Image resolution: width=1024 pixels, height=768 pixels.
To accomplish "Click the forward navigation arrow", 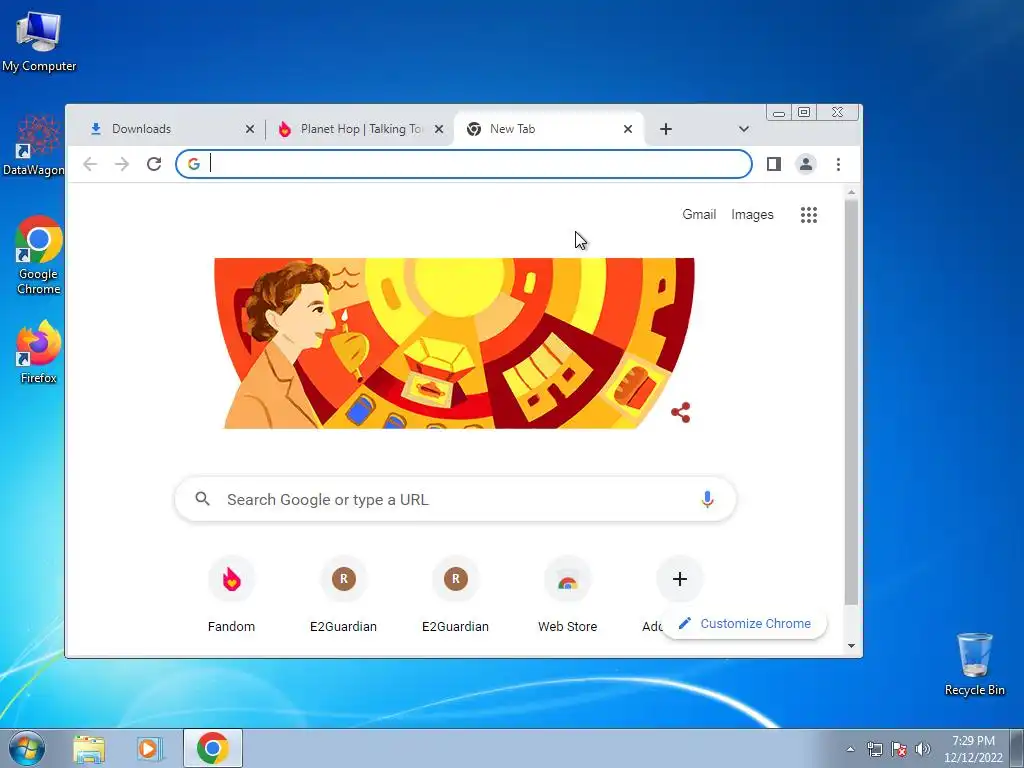I will (122, 164).
